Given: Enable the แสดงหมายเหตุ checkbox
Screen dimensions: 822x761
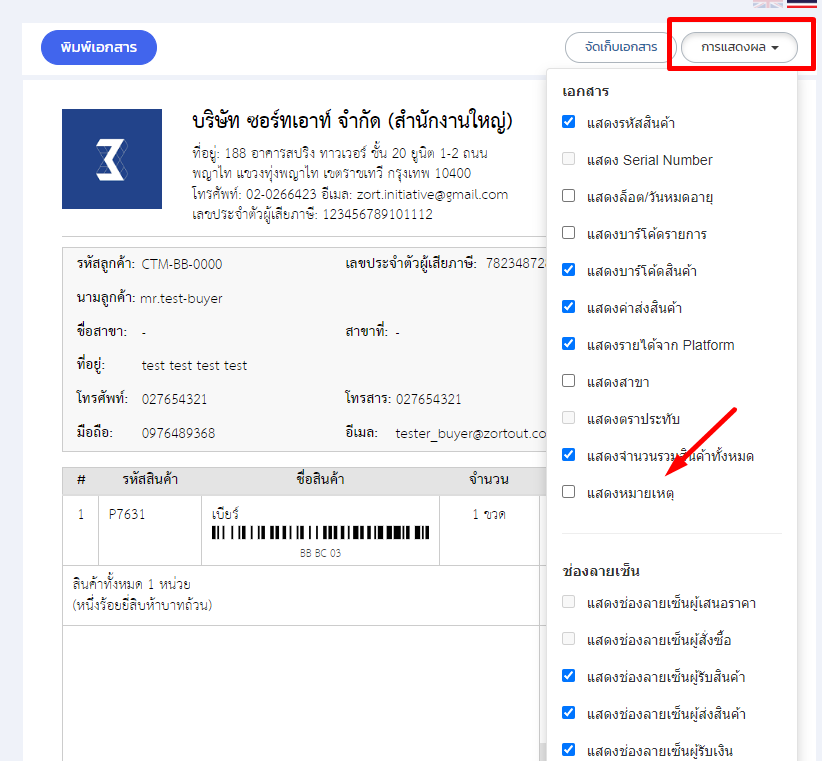Looking at the screenshot, I should (x=569, y=492).
